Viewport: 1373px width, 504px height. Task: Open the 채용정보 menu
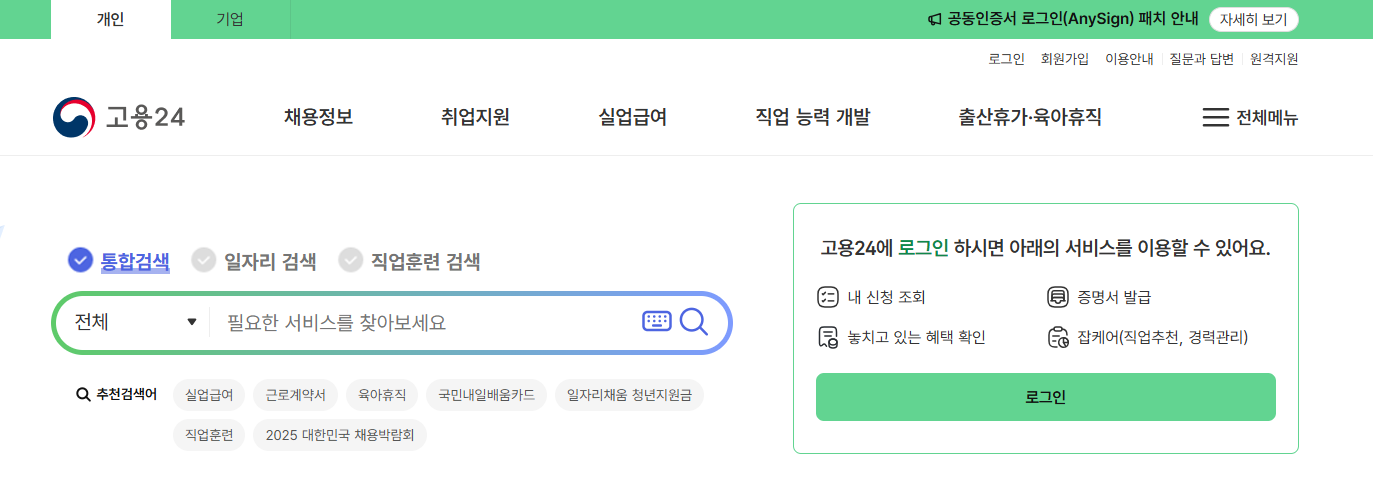coord(318,118)
